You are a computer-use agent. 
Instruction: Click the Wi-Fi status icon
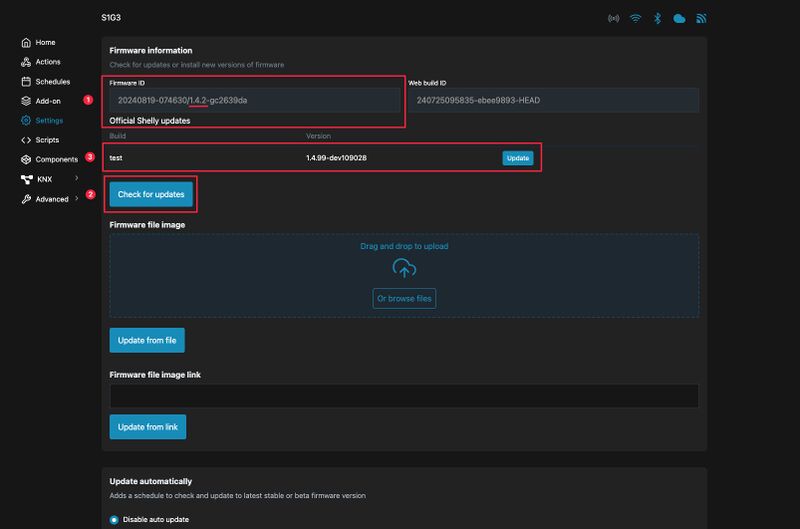pyautogui.click(x=635, y=19)
